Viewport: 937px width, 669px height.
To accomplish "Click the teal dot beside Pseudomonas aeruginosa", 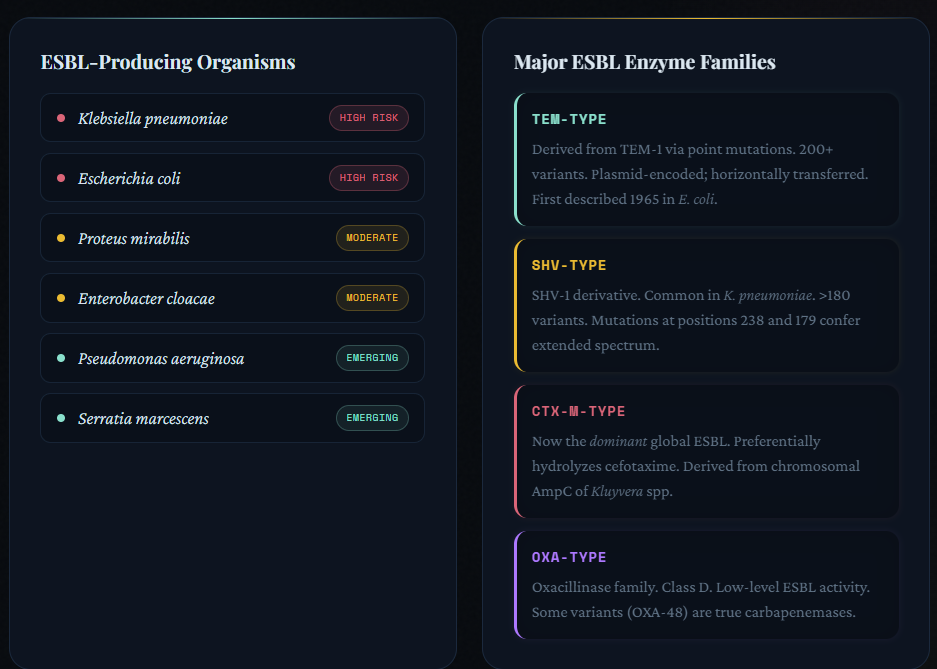I will [61, 358].
